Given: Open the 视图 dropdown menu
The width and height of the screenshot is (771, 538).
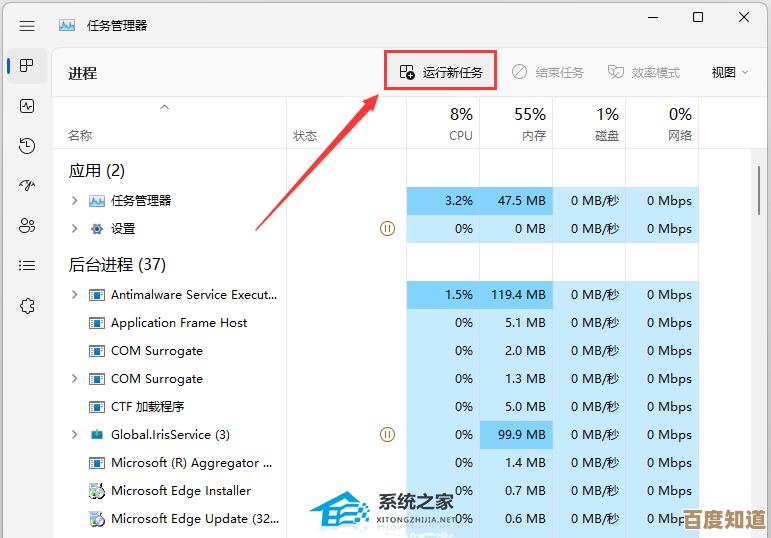Looking at the screenshot, I should (730, 72).
